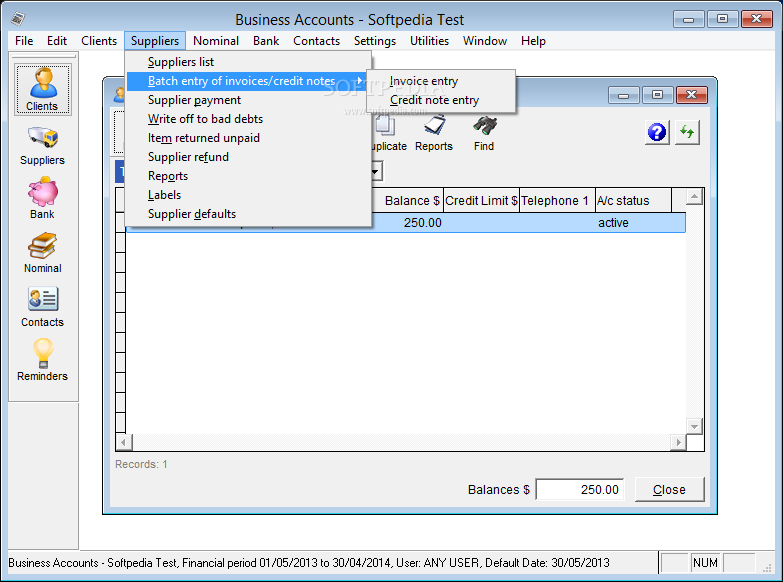Click the Close button

pyautogui.click(x=669, y=490)
